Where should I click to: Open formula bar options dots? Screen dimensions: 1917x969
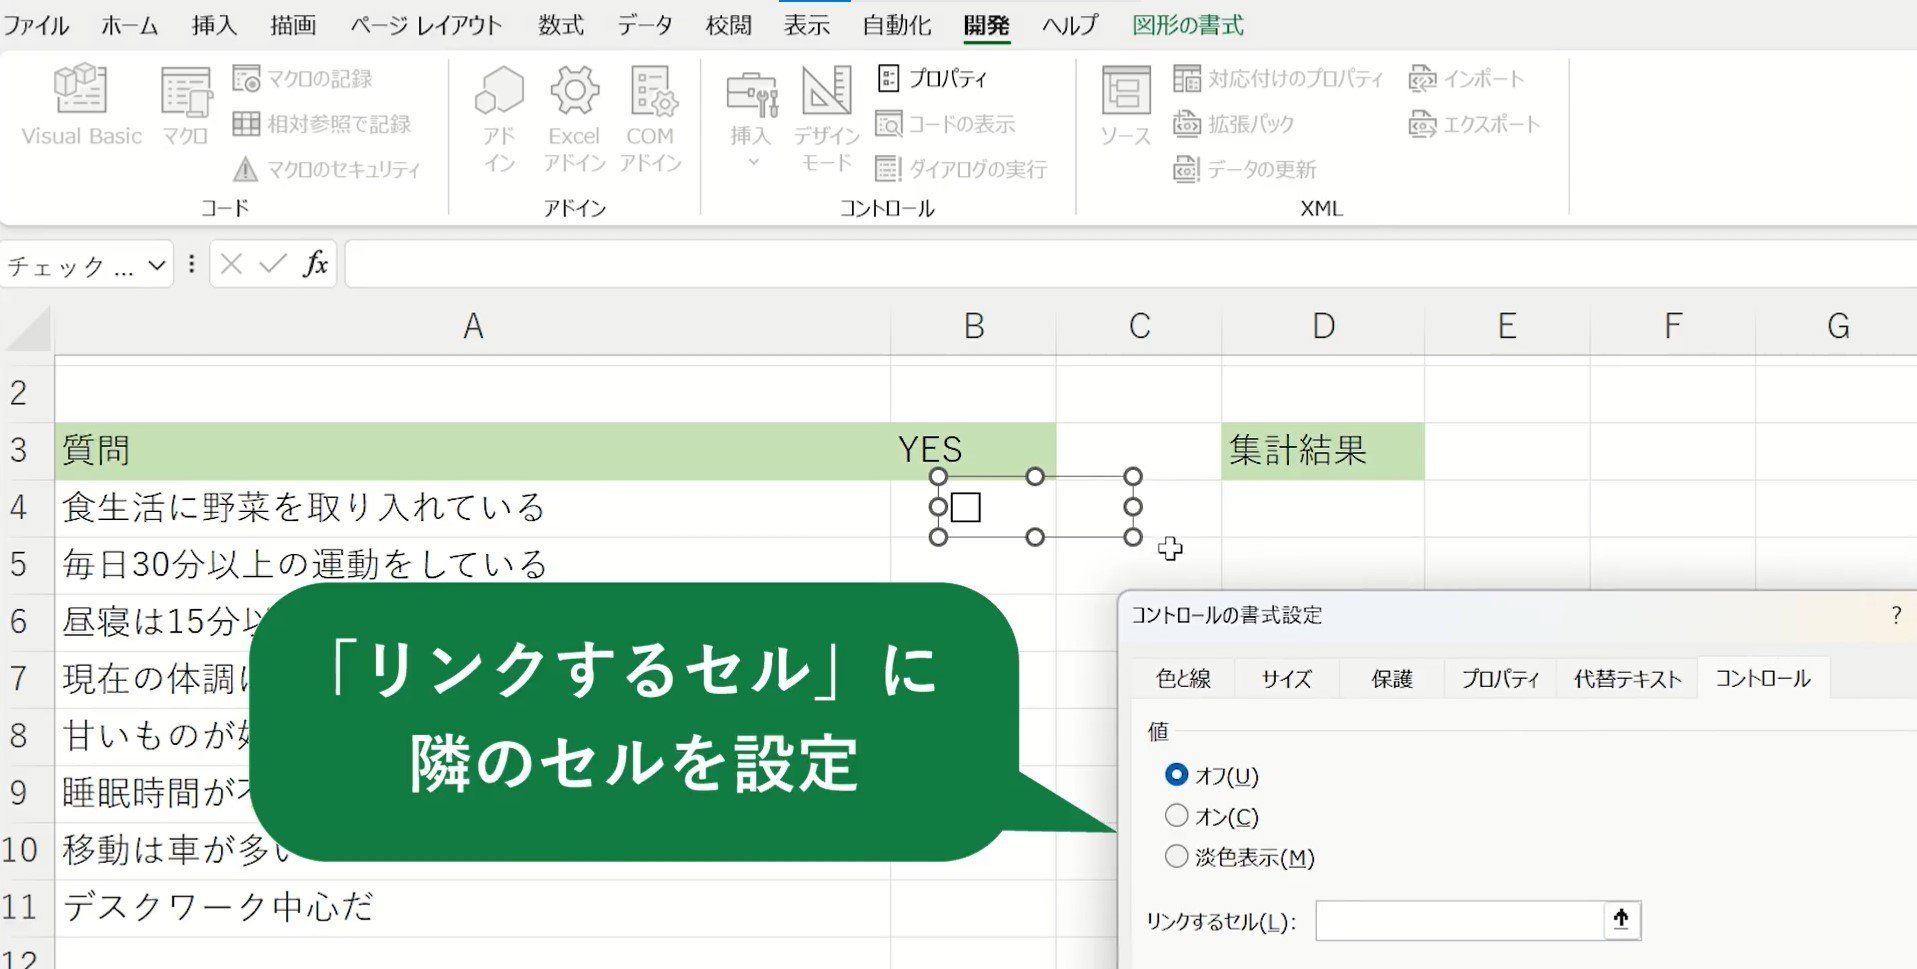pos(191,264)
